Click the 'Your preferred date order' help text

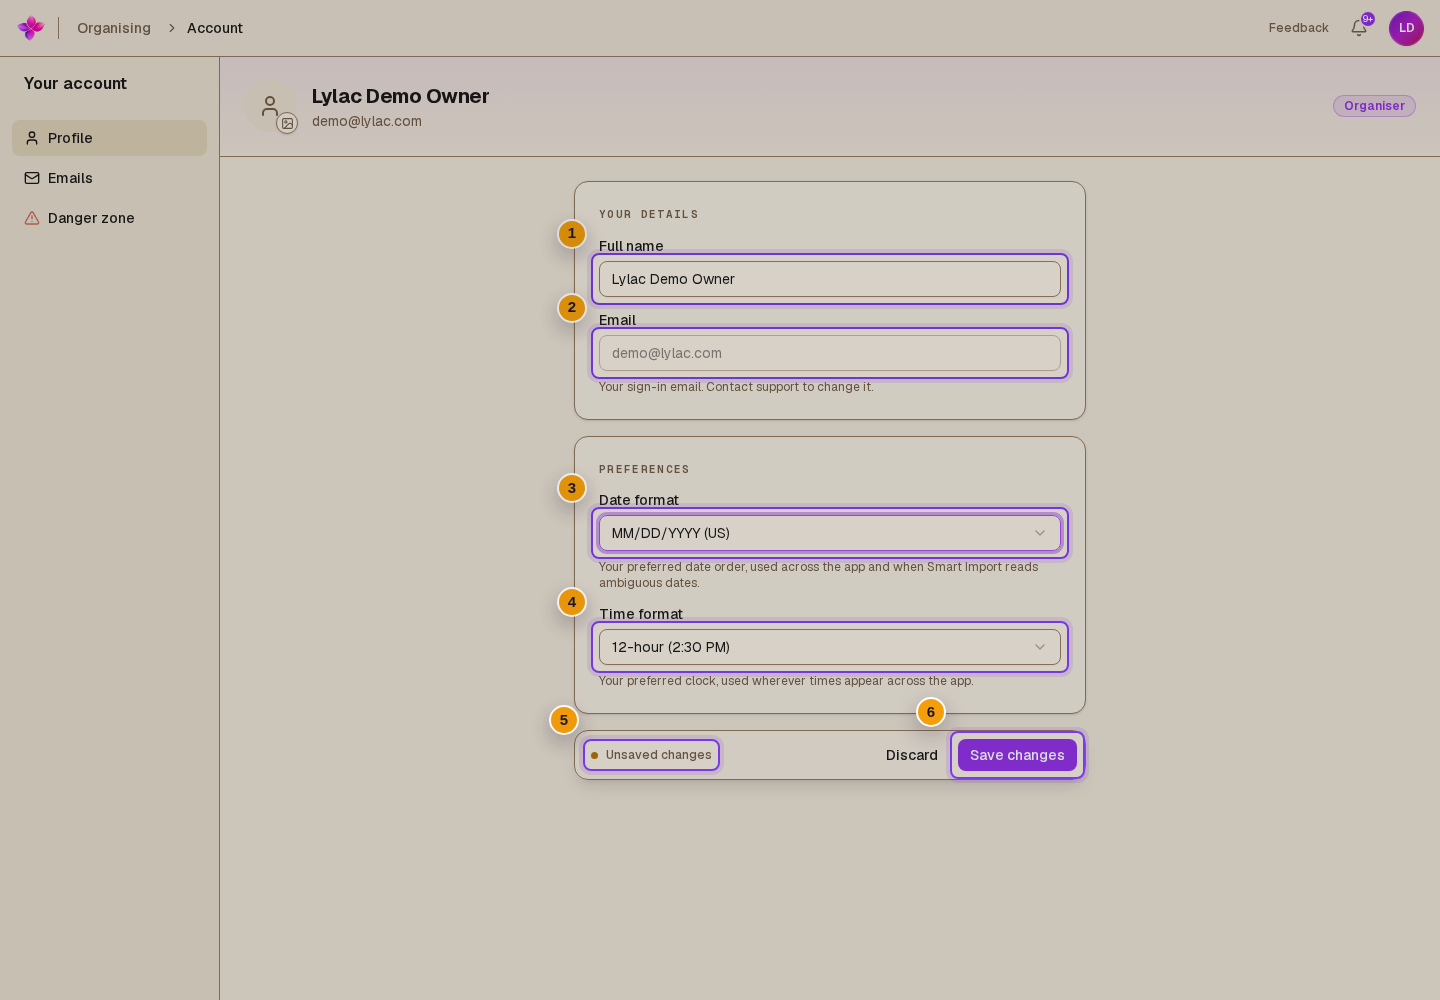[819, 575]
